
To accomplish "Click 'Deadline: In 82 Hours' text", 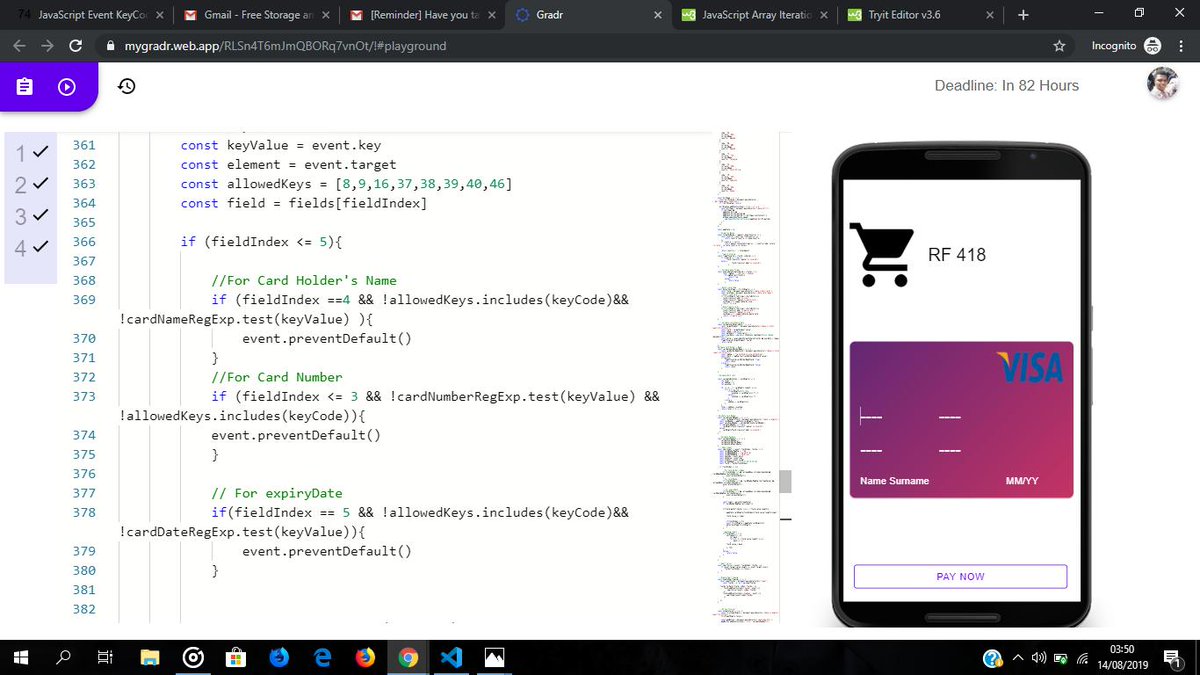I will pos(1007,86).
